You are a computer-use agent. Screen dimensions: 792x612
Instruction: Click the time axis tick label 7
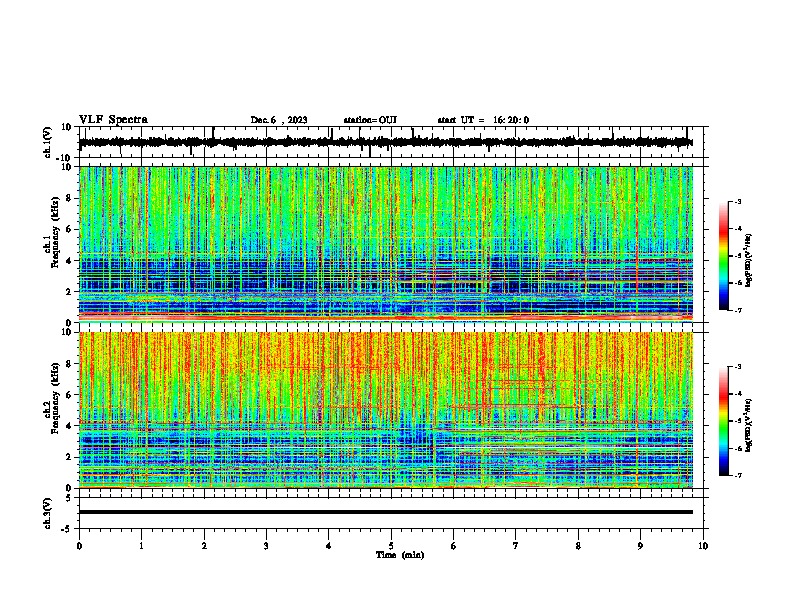tap(516, 546)
